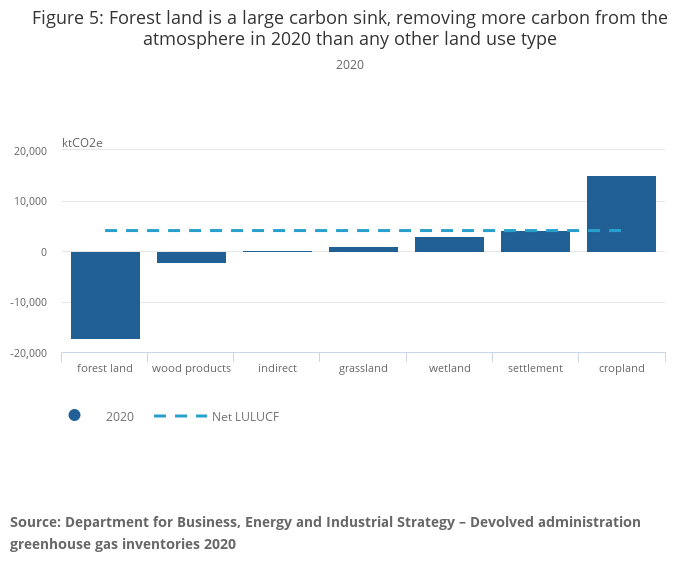Image resolution: width=700 pixels, height=574 pixels.
Task: Click the forest land axis label
Action: pos(105,368)
